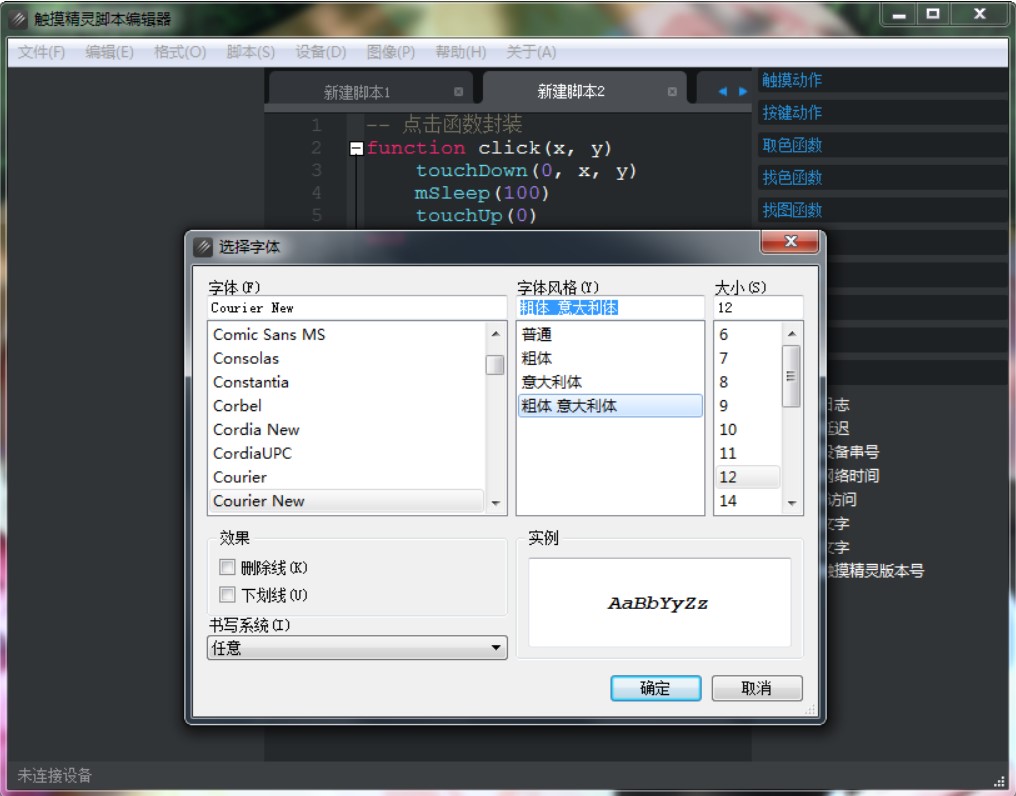The height and width of the screenshot is (796, 1016).
Task: Select Constantia font
Action: (x=347, y=382)
